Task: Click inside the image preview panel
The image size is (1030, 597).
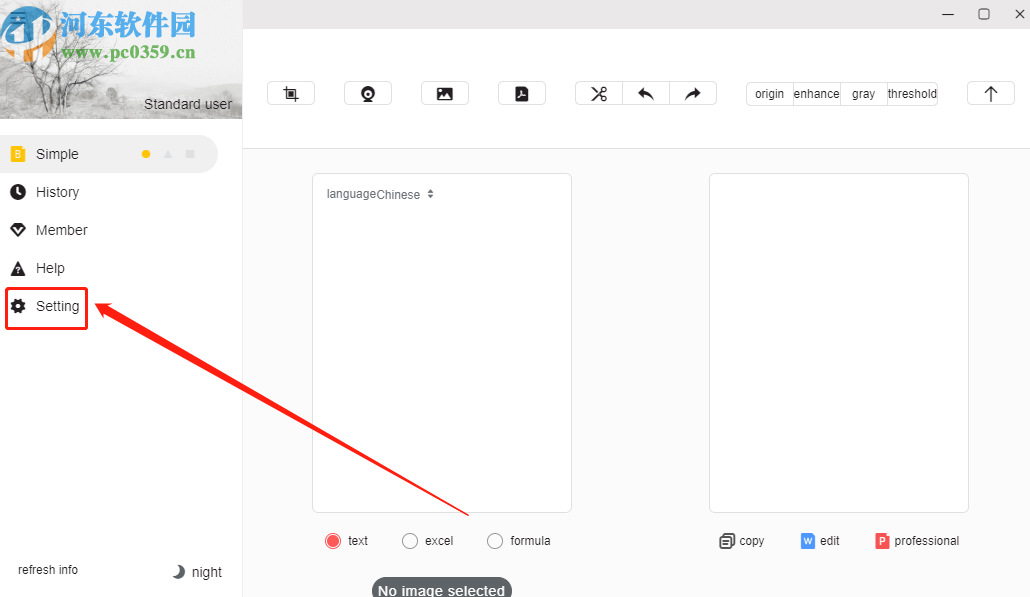Action: [442, 343]
